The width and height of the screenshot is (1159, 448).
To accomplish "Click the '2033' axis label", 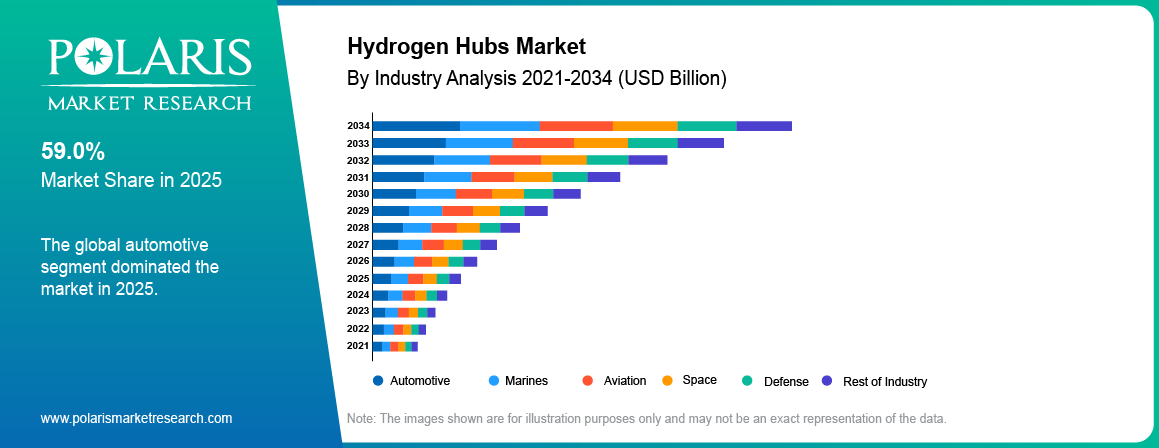I will pyautogui.click(x=358, y=143).
